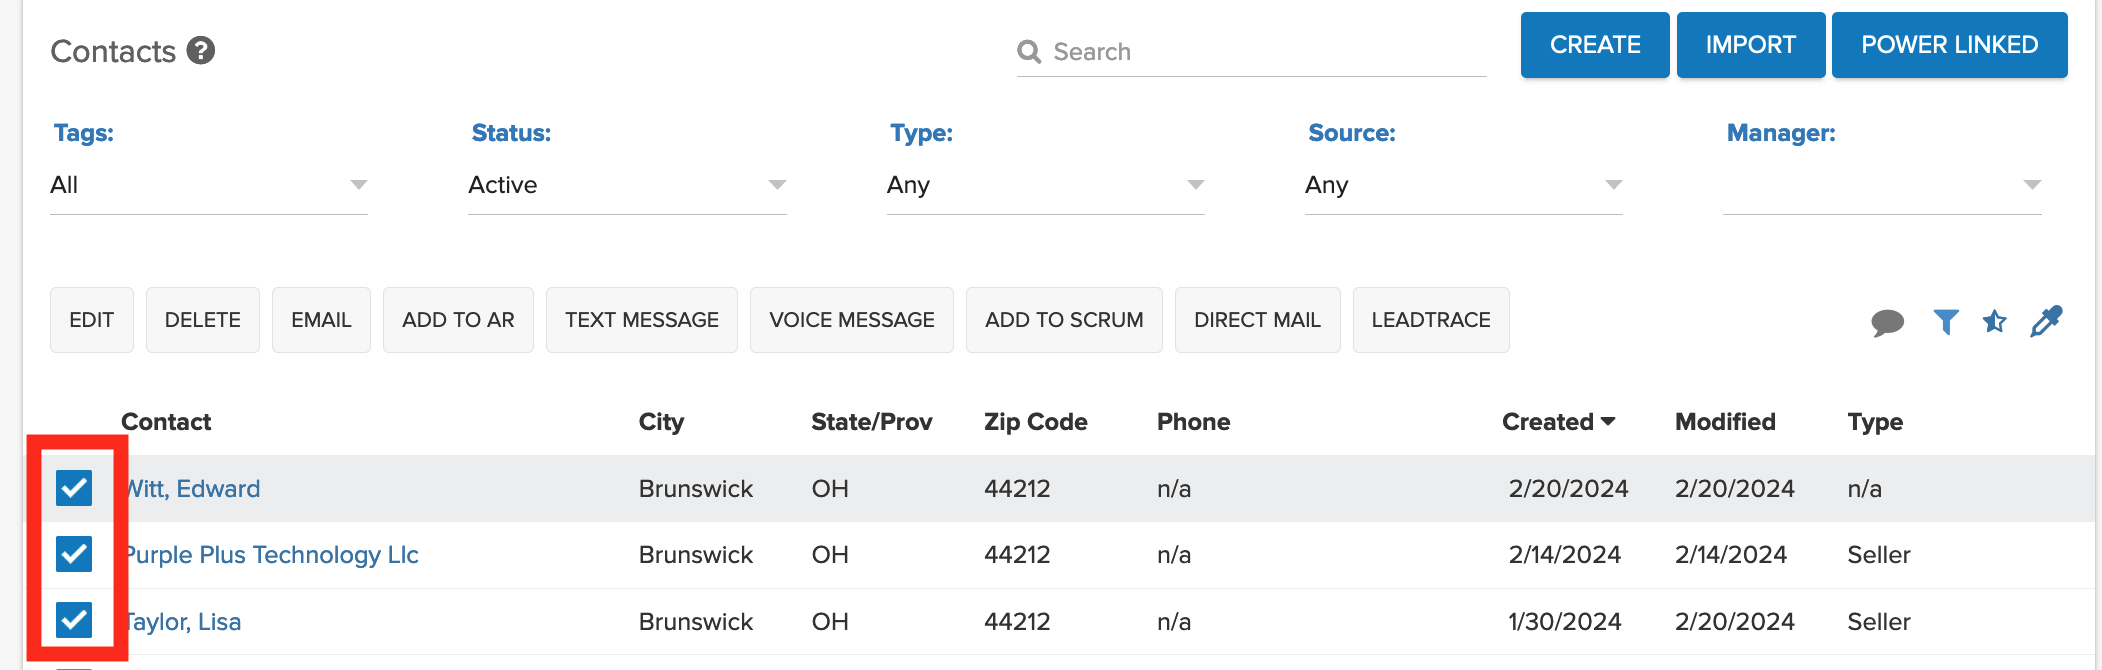Open the Witt, Edward contact link

pyautogui.click(x=193, y=489)
